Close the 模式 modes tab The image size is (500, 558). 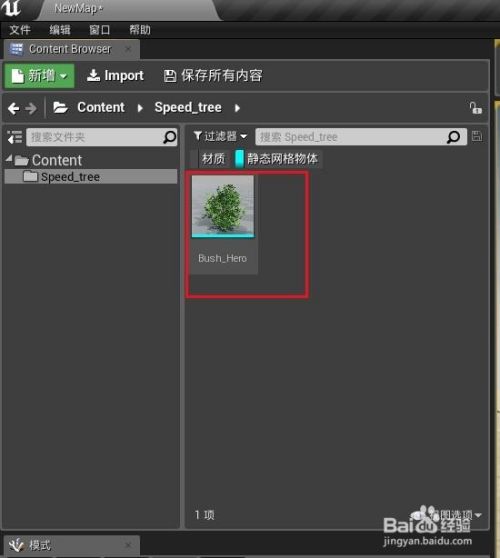[128, 545]
